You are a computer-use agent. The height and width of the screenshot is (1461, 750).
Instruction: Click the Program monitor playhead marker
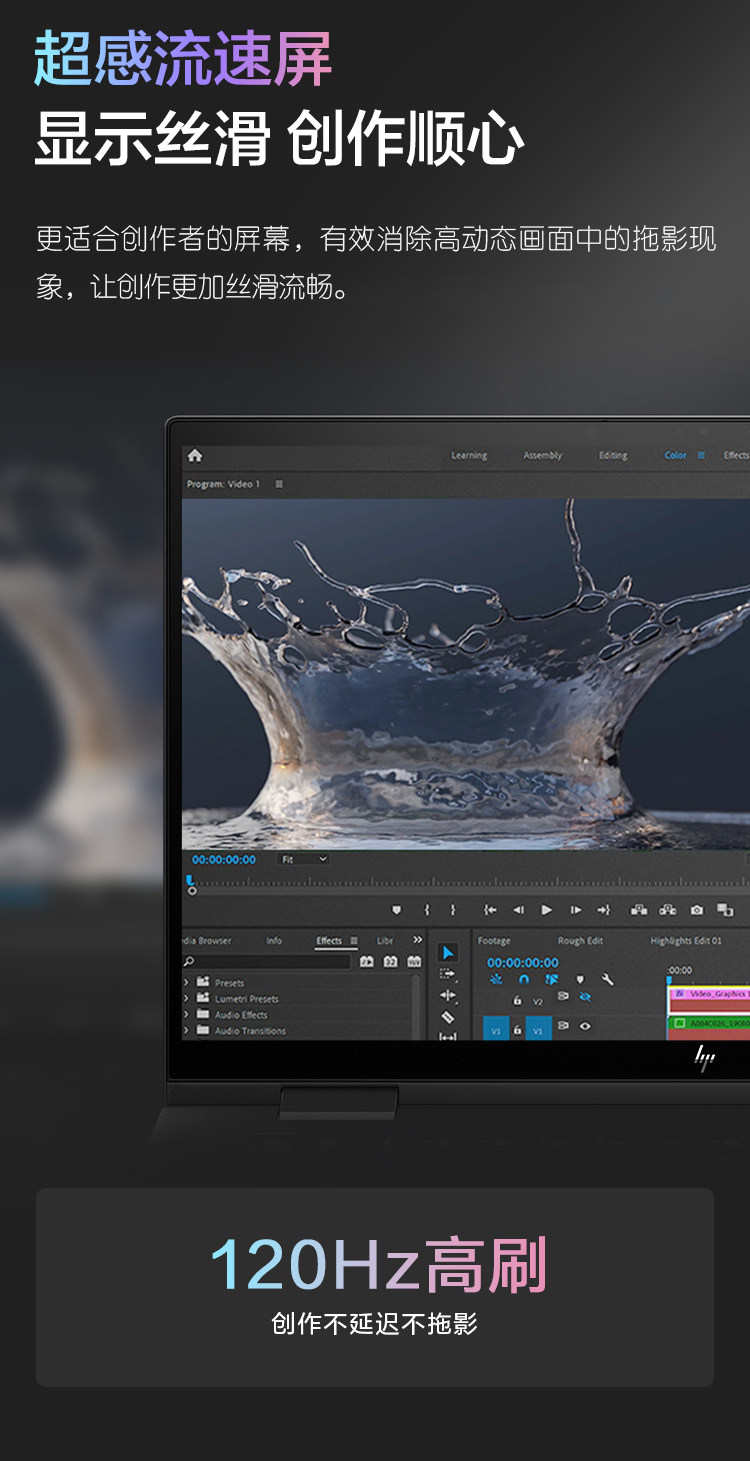click(x=190, y=881)
